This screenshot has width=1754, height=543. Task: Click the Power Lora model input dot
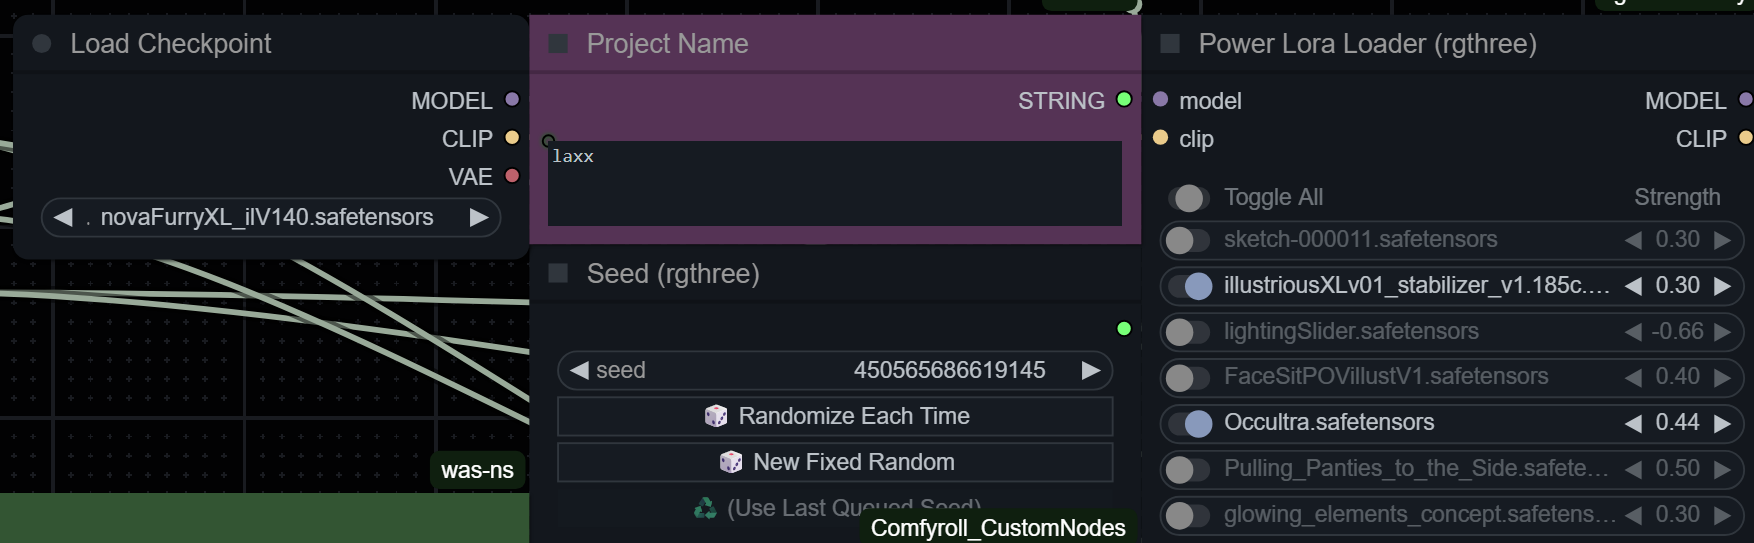pos(1161,100)
